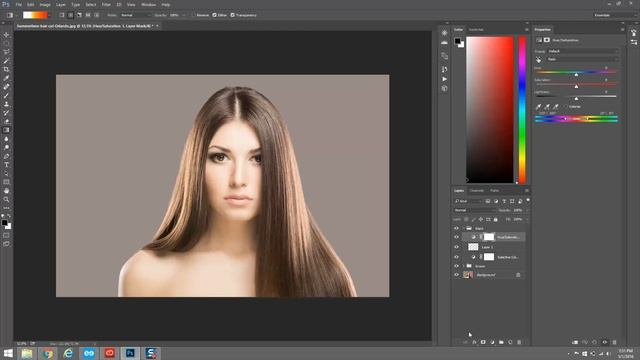Select the Crop tool

pos(6,69)
